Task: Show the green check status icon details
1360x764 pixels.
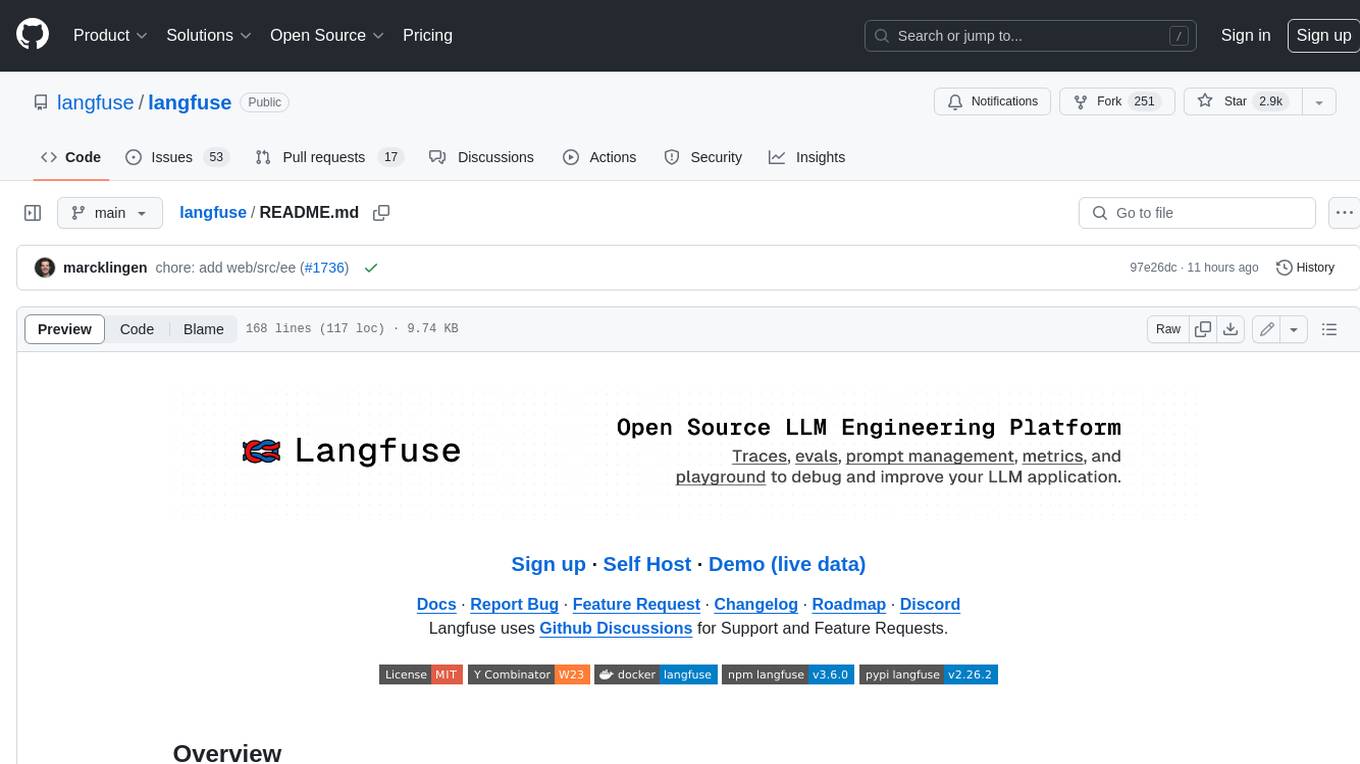Action: coord(371,268)
